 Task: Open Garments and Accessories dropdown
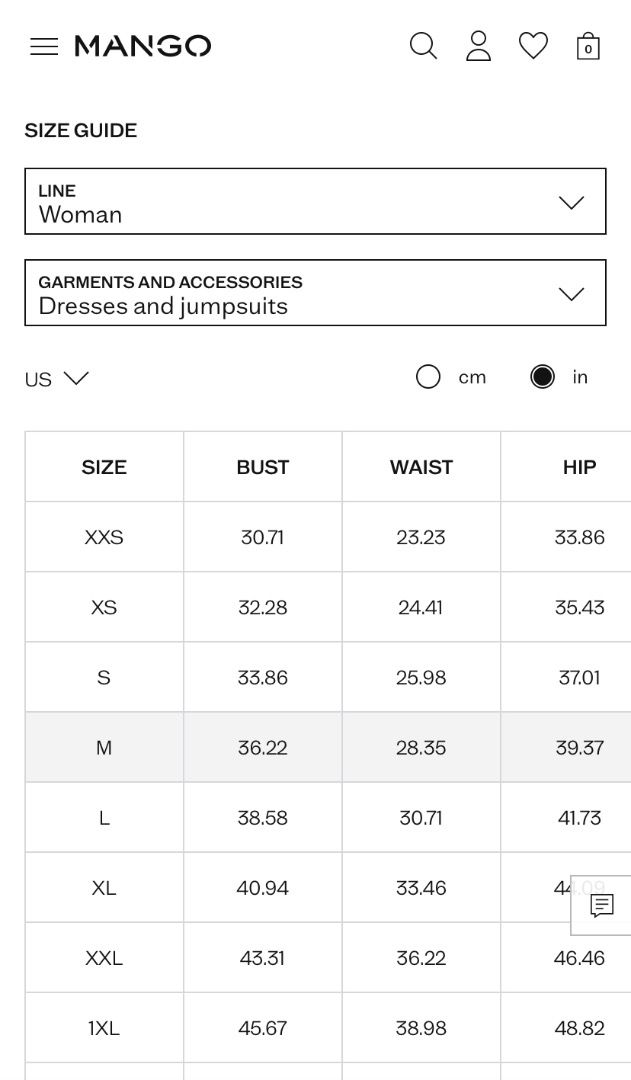point(316,293)
